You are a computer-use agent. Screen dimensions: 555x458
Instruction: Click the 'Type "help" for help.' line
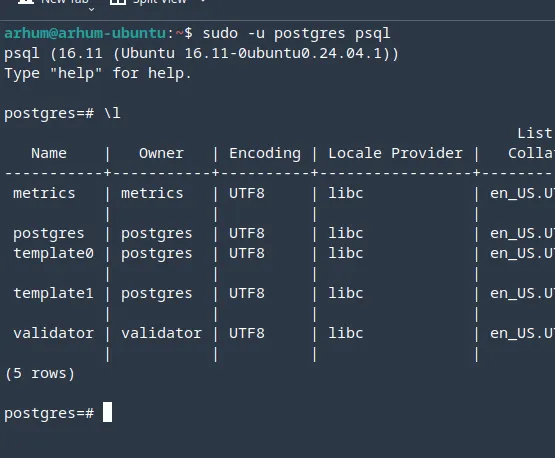[x=98, y=74]
